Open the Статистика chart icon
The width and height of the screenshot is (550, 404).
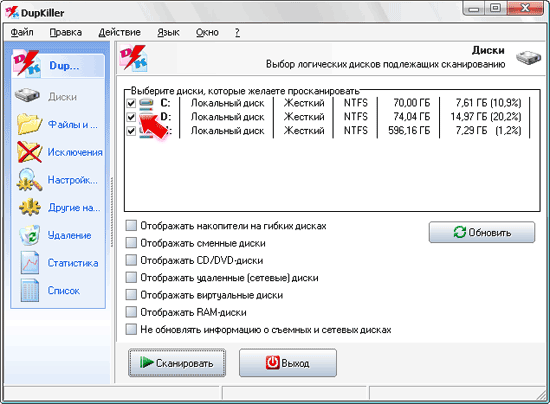30,263
